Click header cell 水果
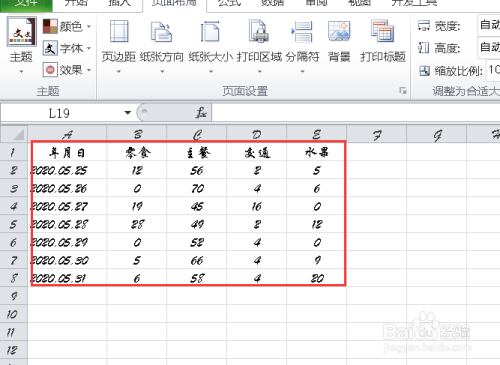The height and width of the screenshot is (365, 500). point(316,153)
